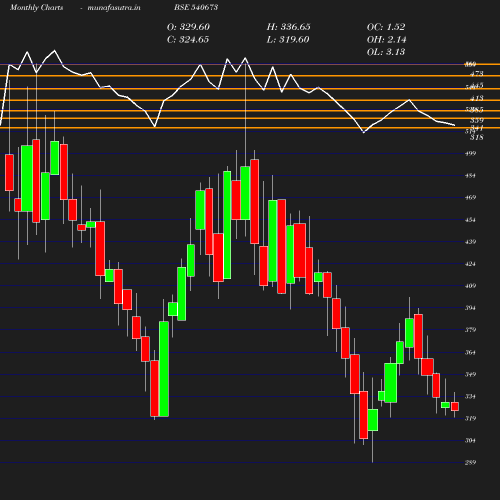Screen dimensions: 500x500
Task: Click the 499 price axis label
Action: coord(470,154)
